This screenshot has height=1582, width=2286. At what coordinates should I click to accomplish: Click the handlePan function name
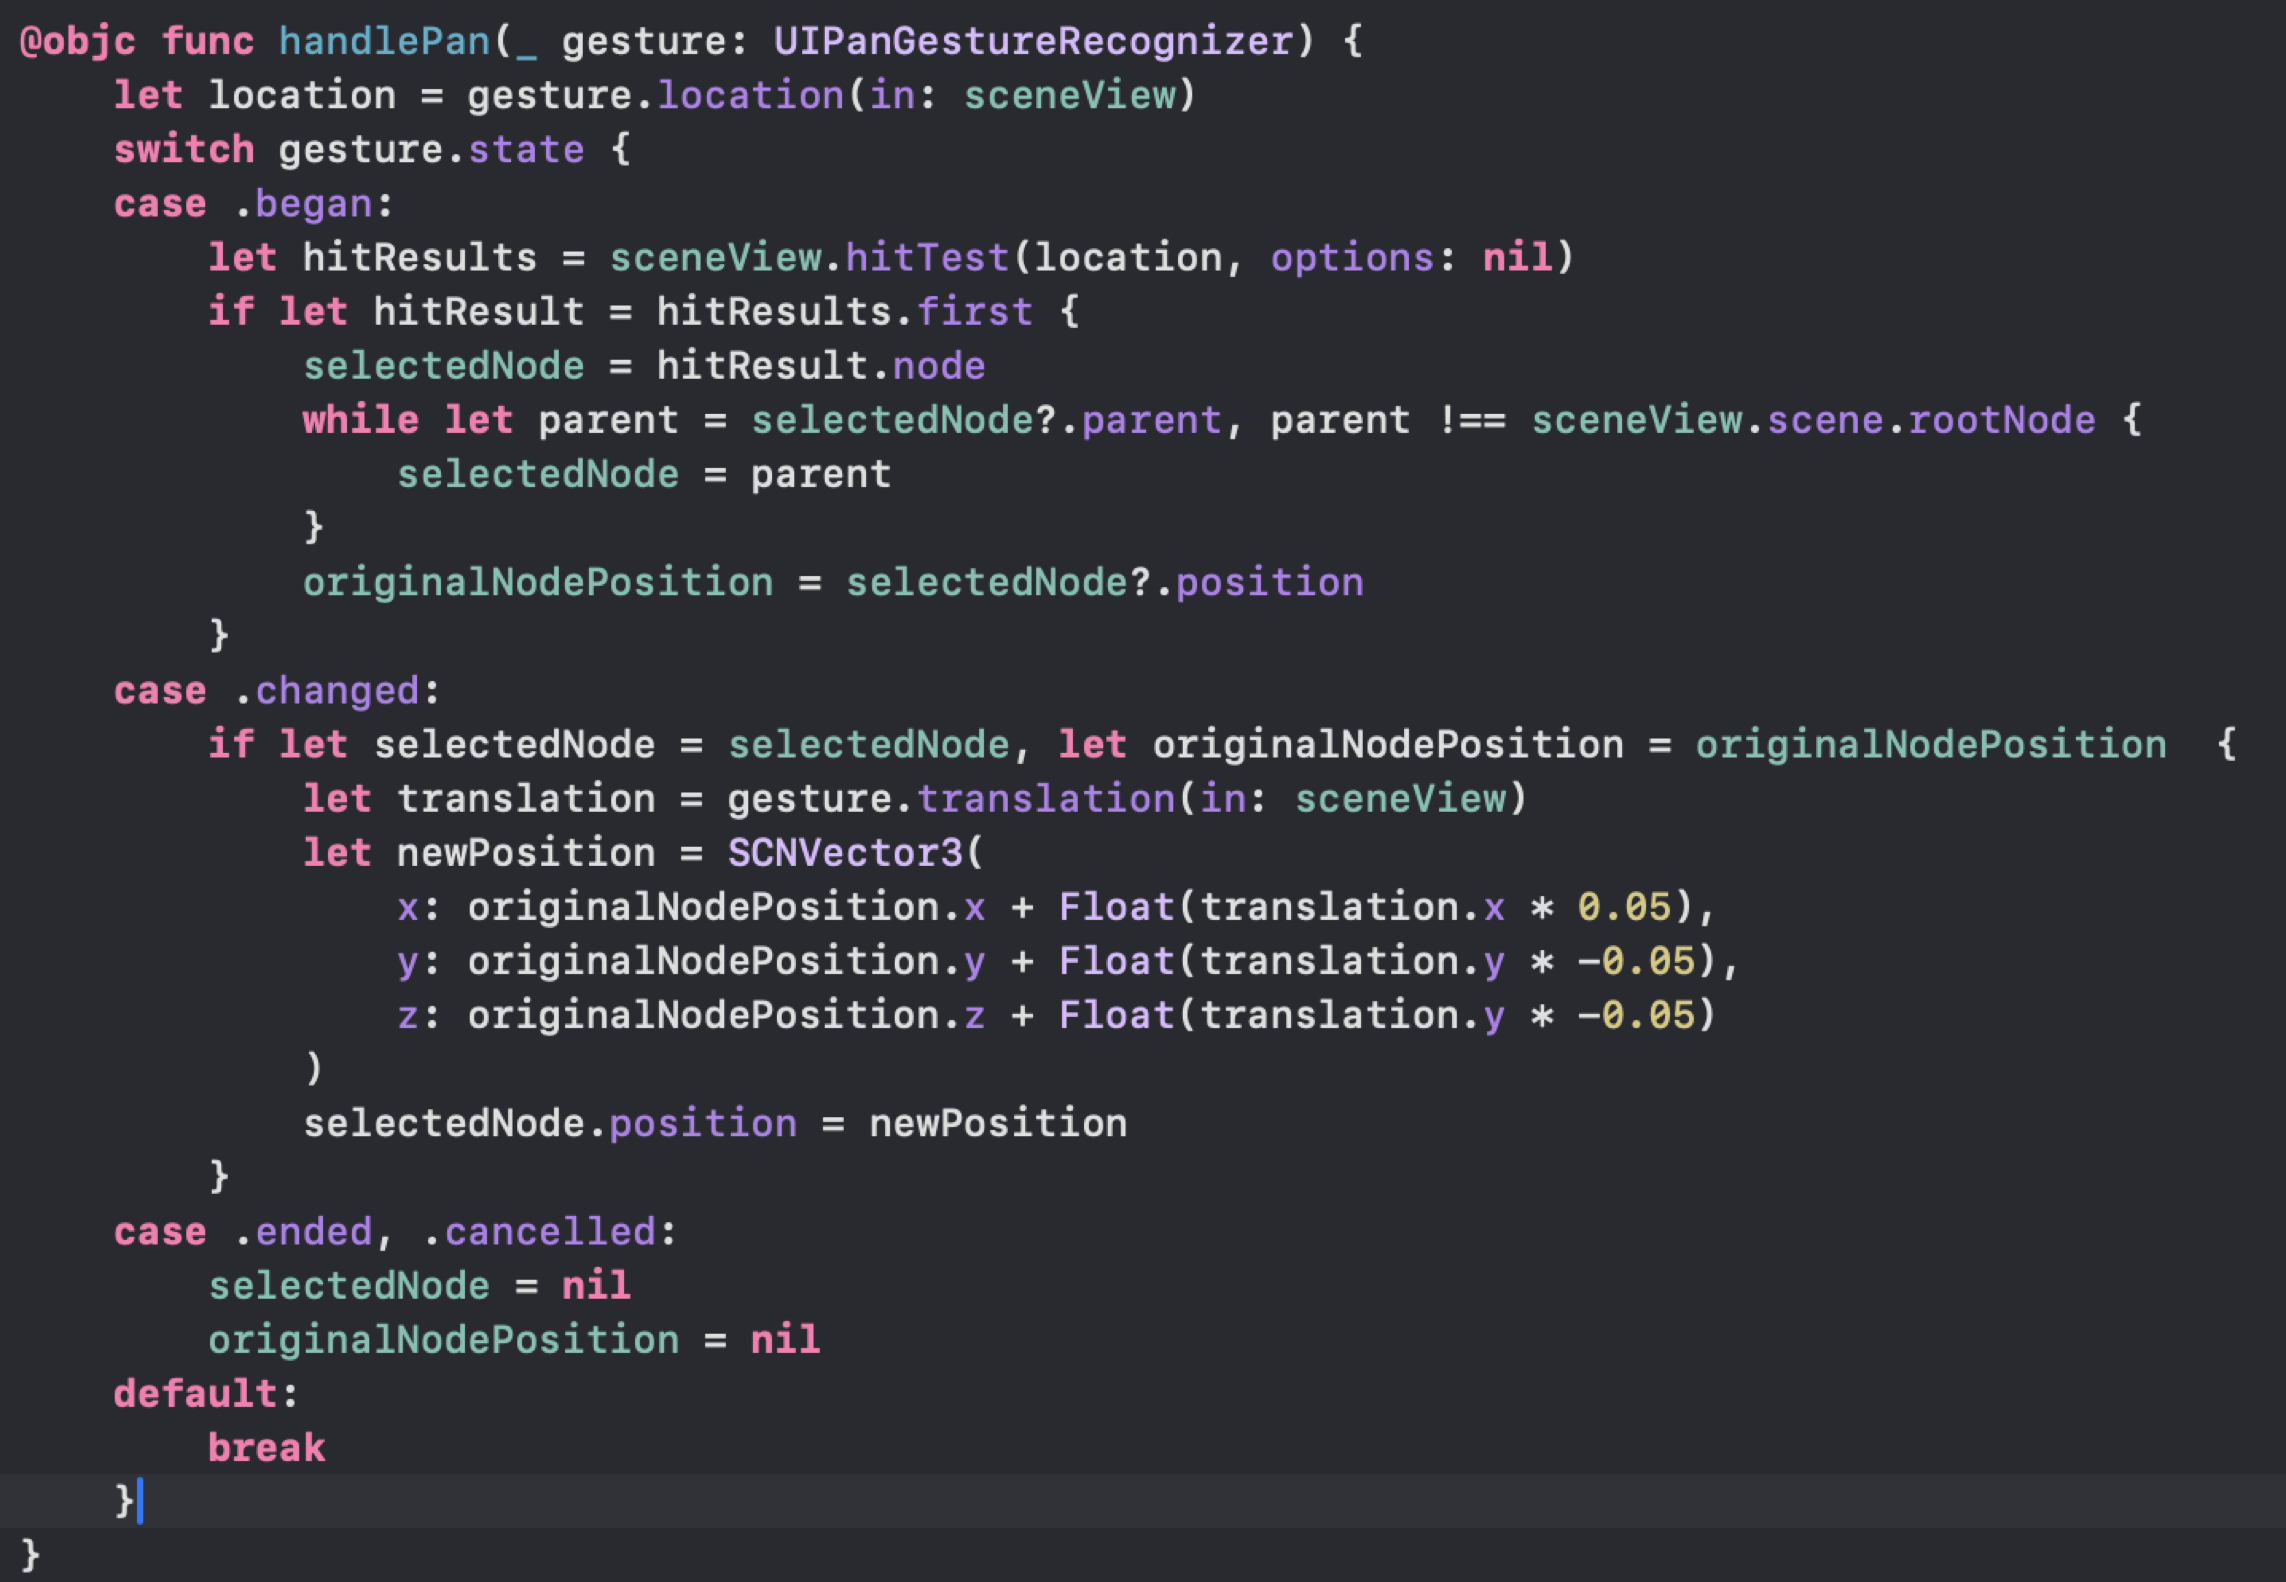tap(384, 41)
